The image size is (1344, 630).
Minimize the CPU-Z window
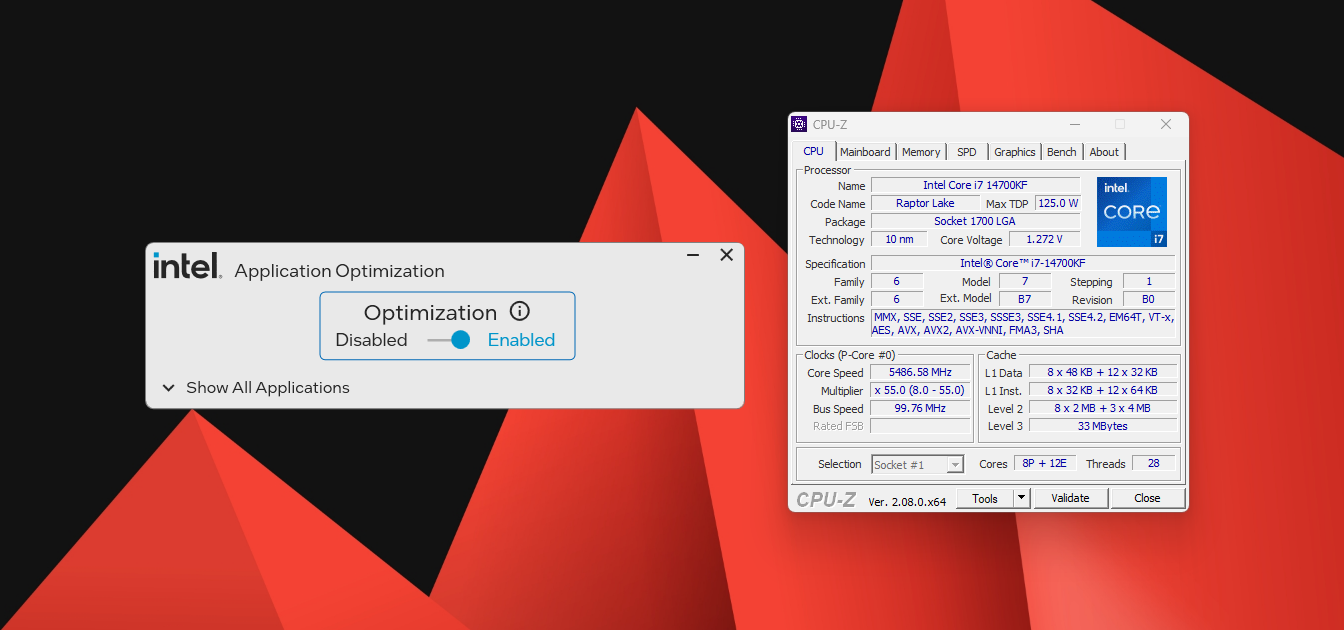1075,124
